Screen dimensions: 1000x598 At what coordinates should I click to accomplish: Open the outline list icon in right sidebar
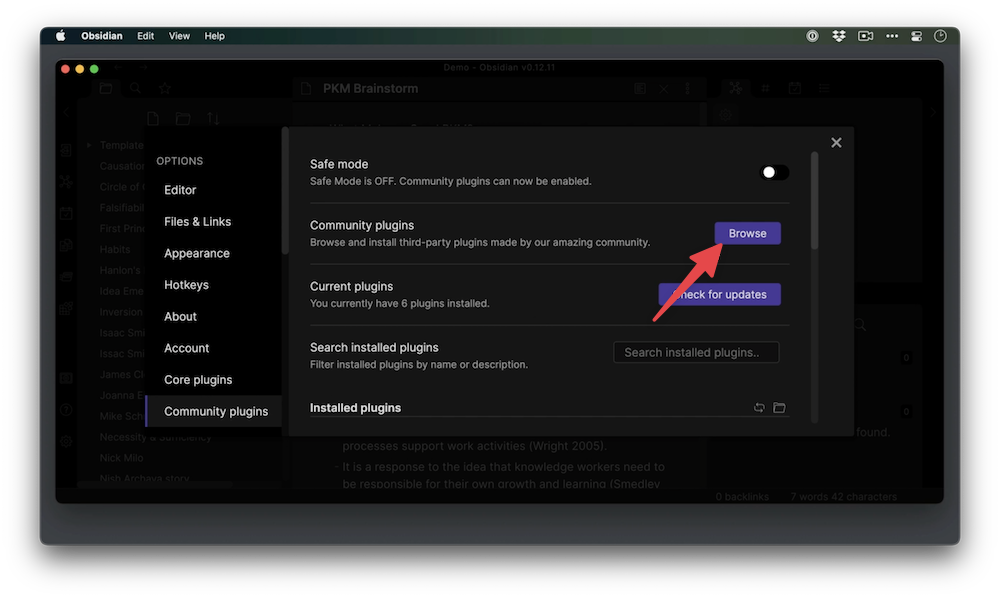coord(824,88)
